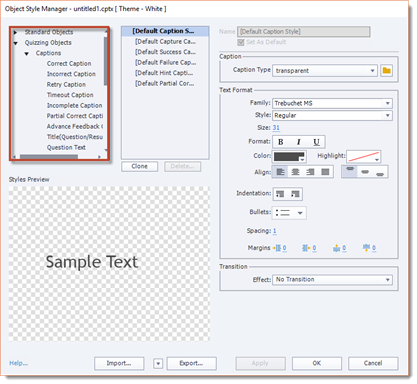Toggle Set As Default checkbox

(x=241, y=42)
